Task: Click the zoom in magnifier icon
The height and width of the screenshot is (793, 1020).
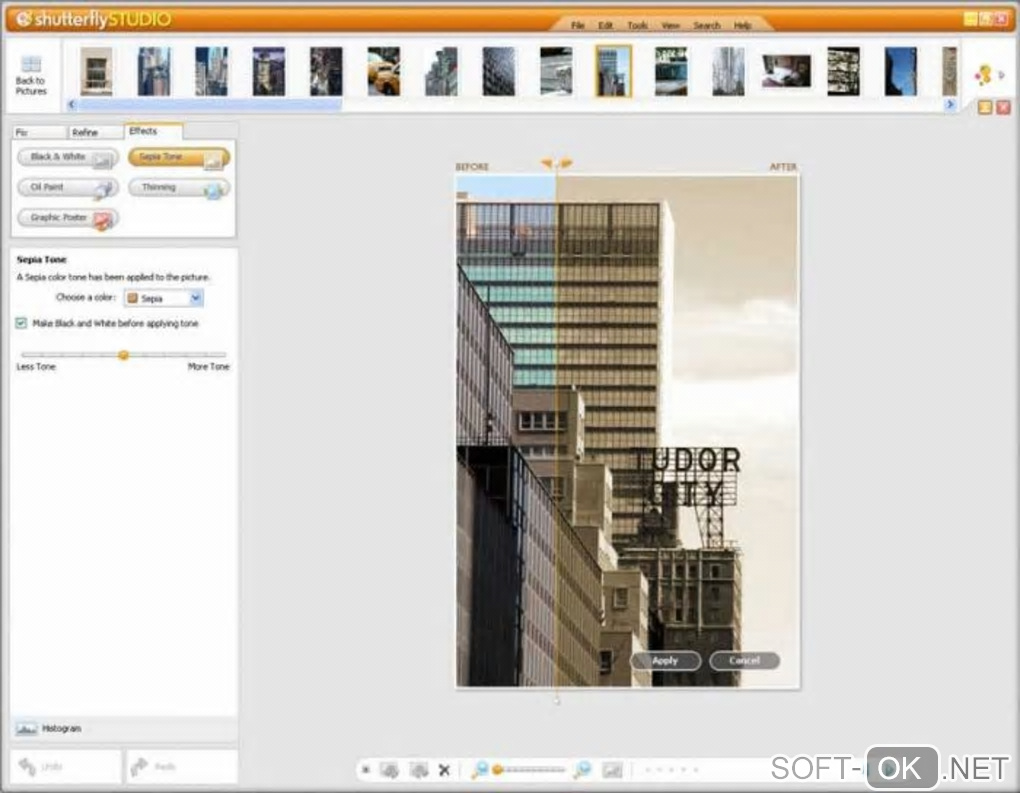Action: coord(581,769)
